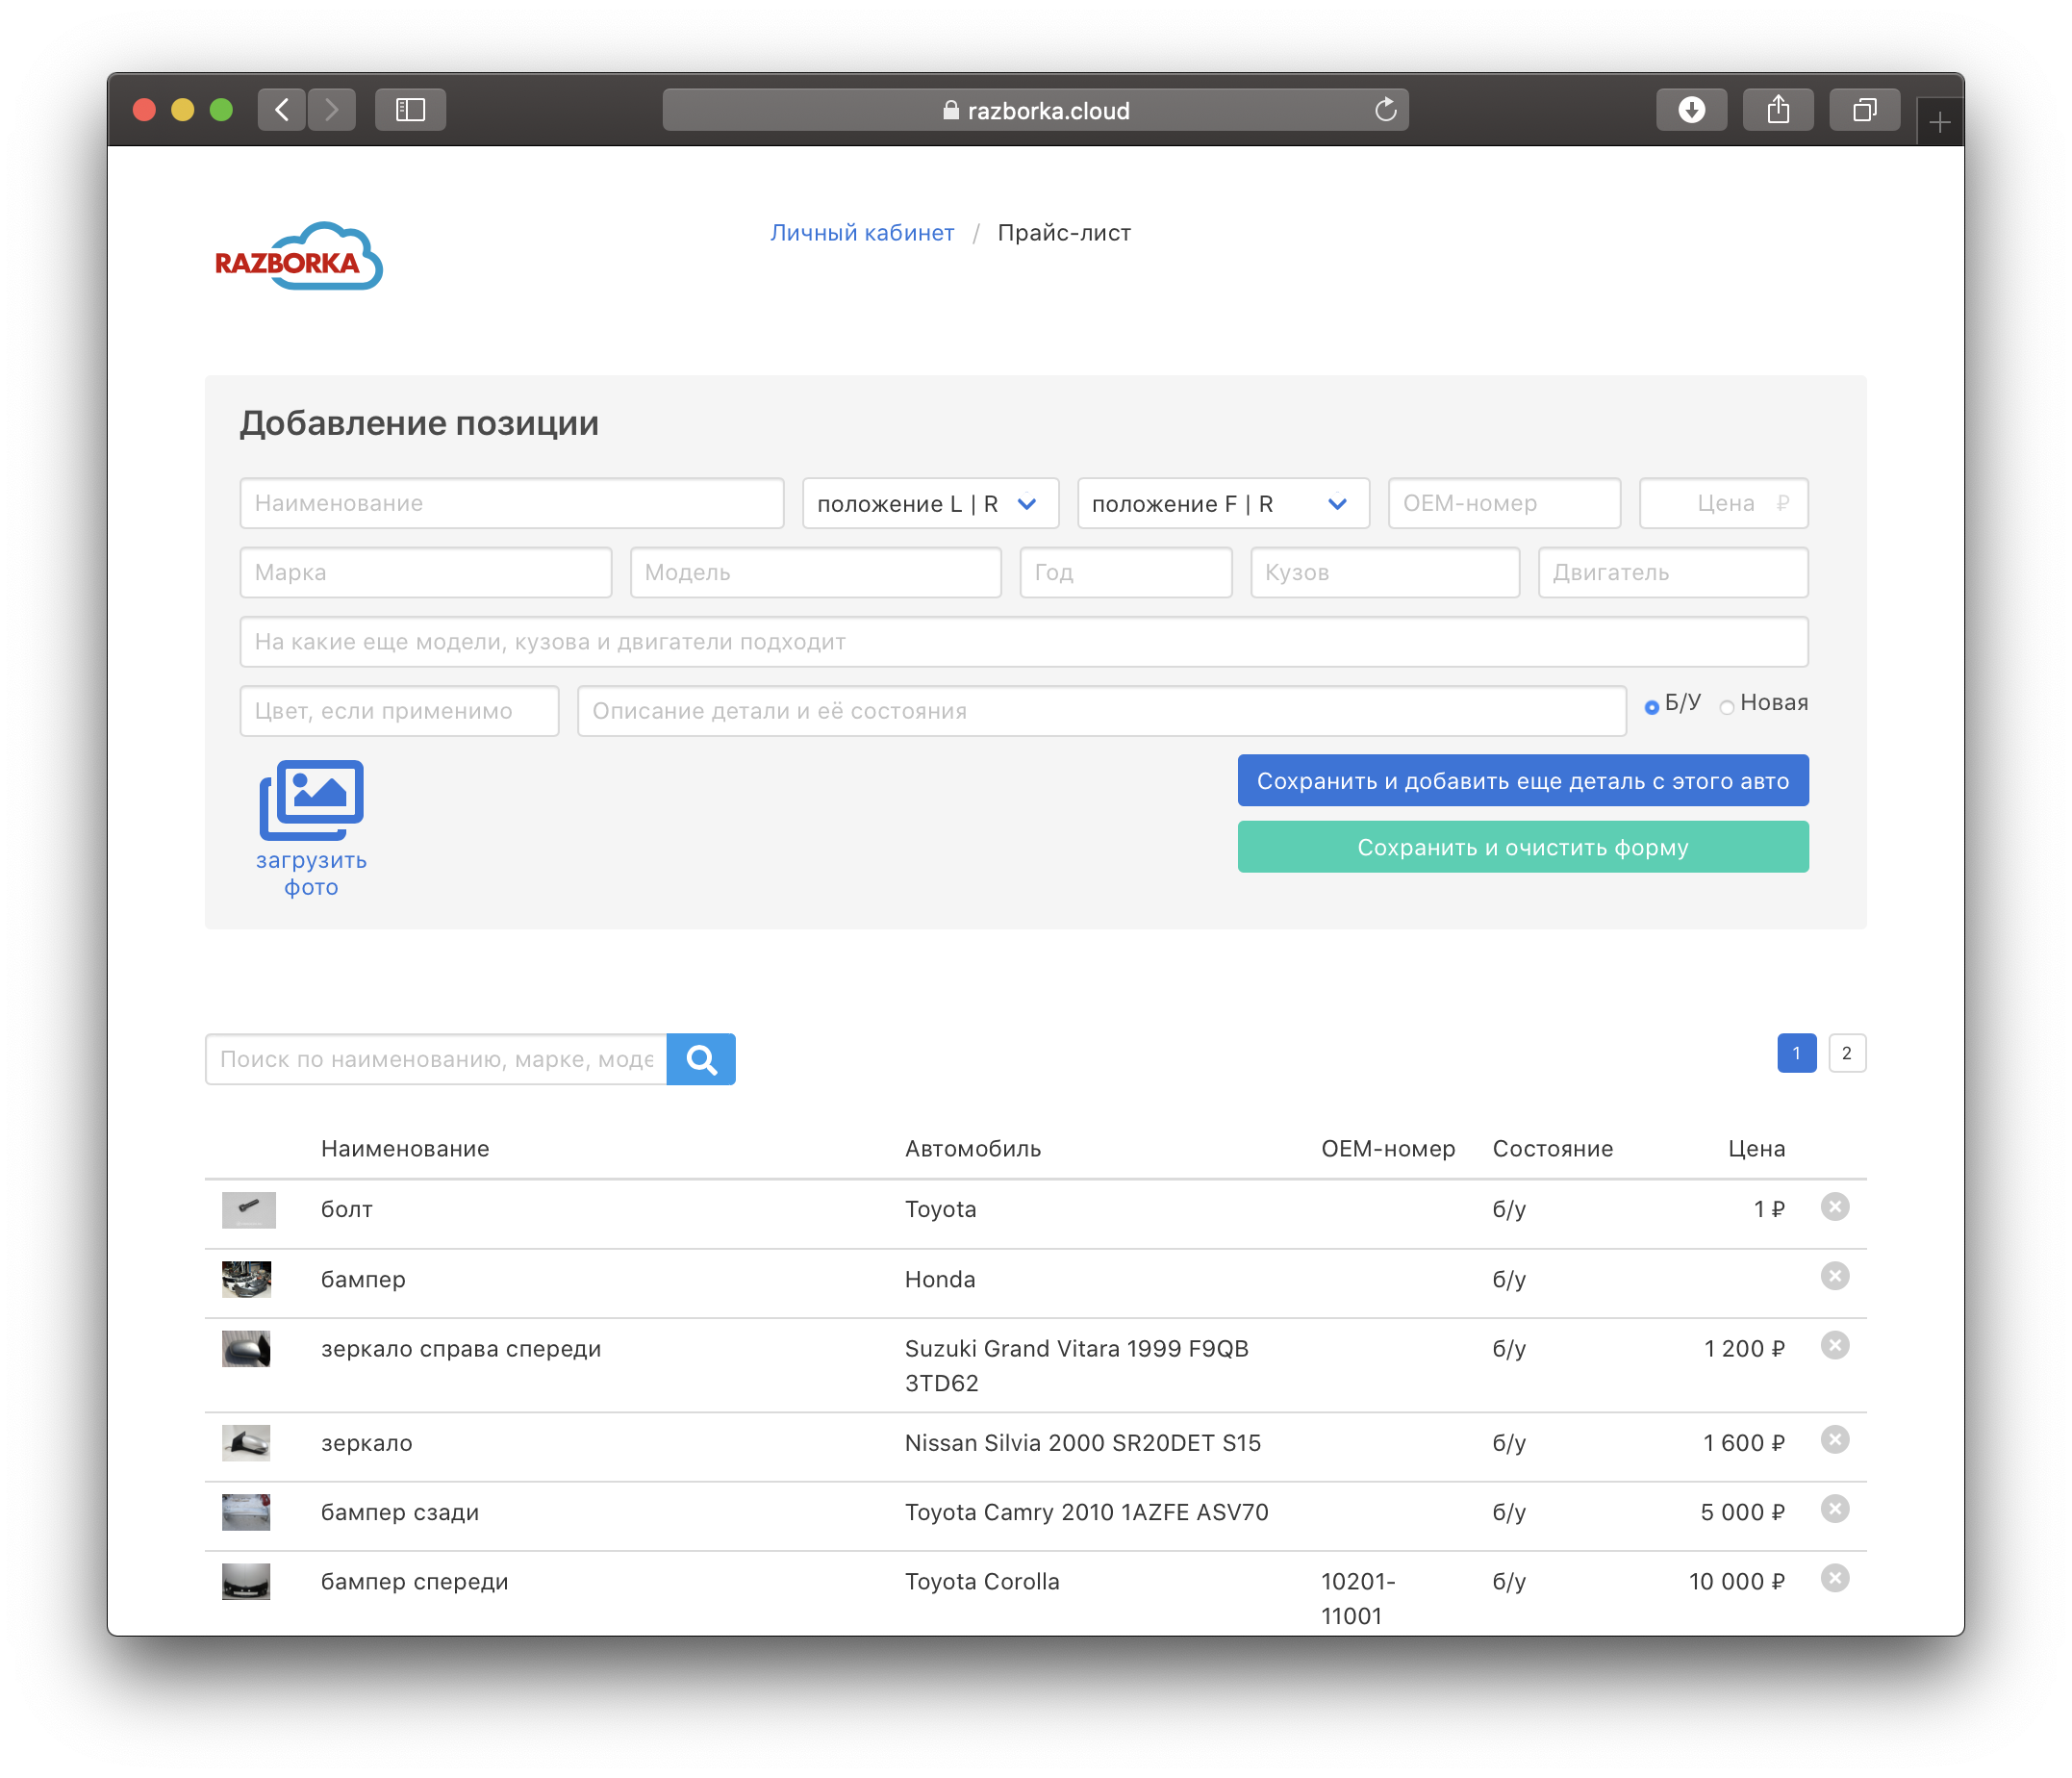
Task: Select the Б/У radio button
Action: [1652, 707]
